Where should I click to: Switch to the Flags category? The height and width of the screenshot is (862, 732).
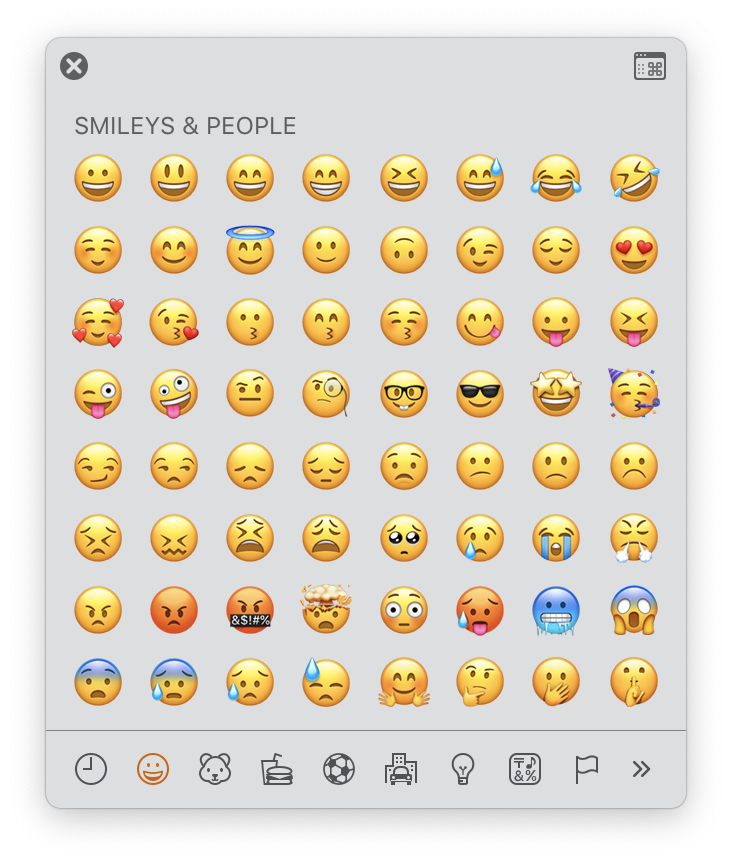pyautogui.click(x=586, y=769)
